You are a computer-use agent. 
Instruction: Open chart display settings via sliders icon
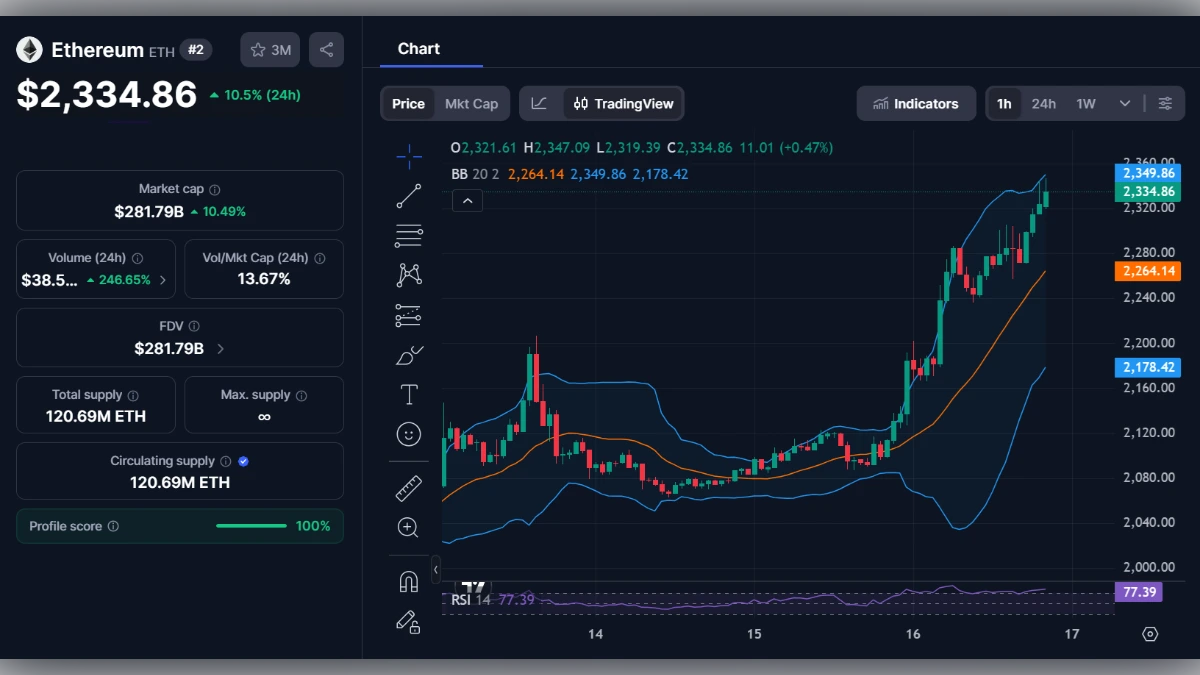click(x=1165, y=103)
